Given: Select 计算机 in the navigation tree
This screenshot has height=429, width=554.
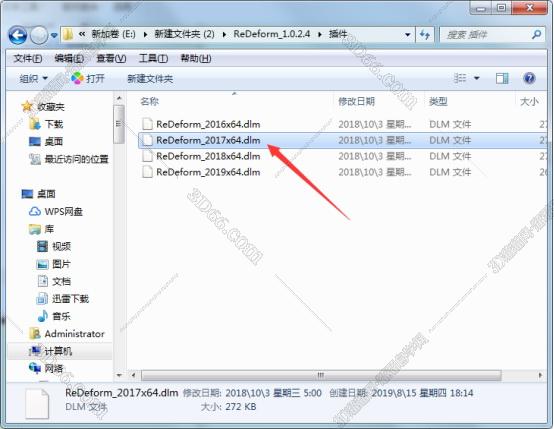Looking at the screenshot, I should click(x=58, y=351).
